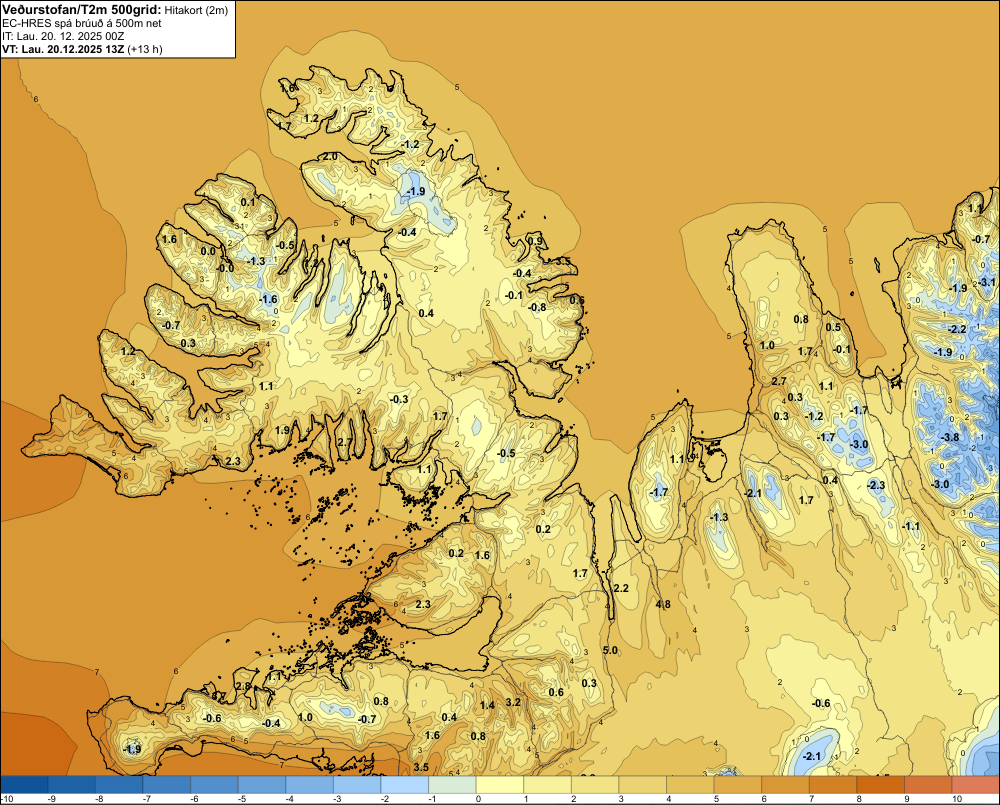Click the '-0.8' temperature value
The width and height of the screenshot is (1000, 805).
[537, 307]
